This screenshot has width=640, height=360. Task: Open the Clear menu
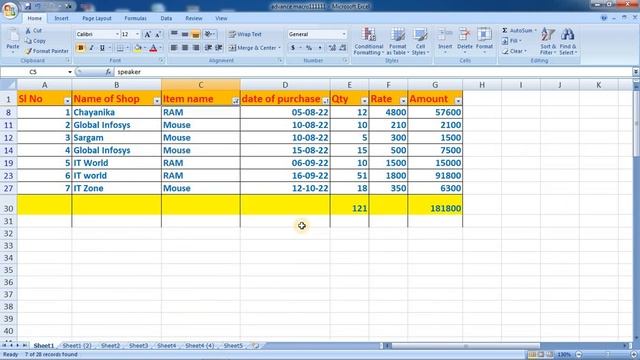tap(514, 51)
